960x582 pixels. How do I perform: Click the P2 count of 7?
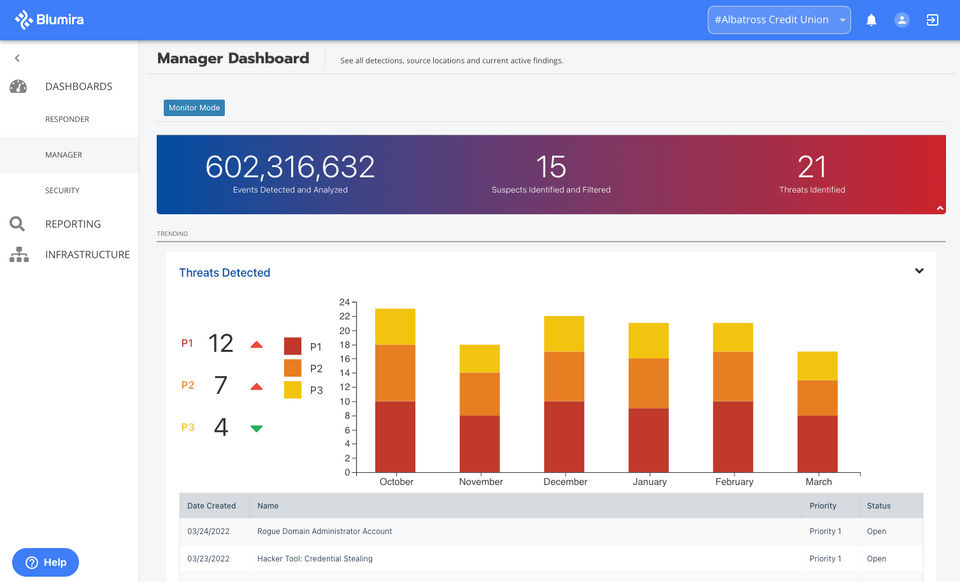click(220, 386)
